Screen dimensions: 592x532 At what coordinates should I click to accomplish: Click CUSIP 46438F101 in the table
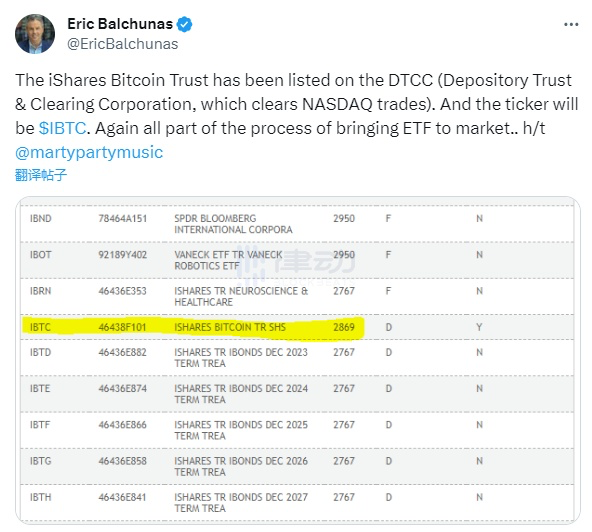122,327
